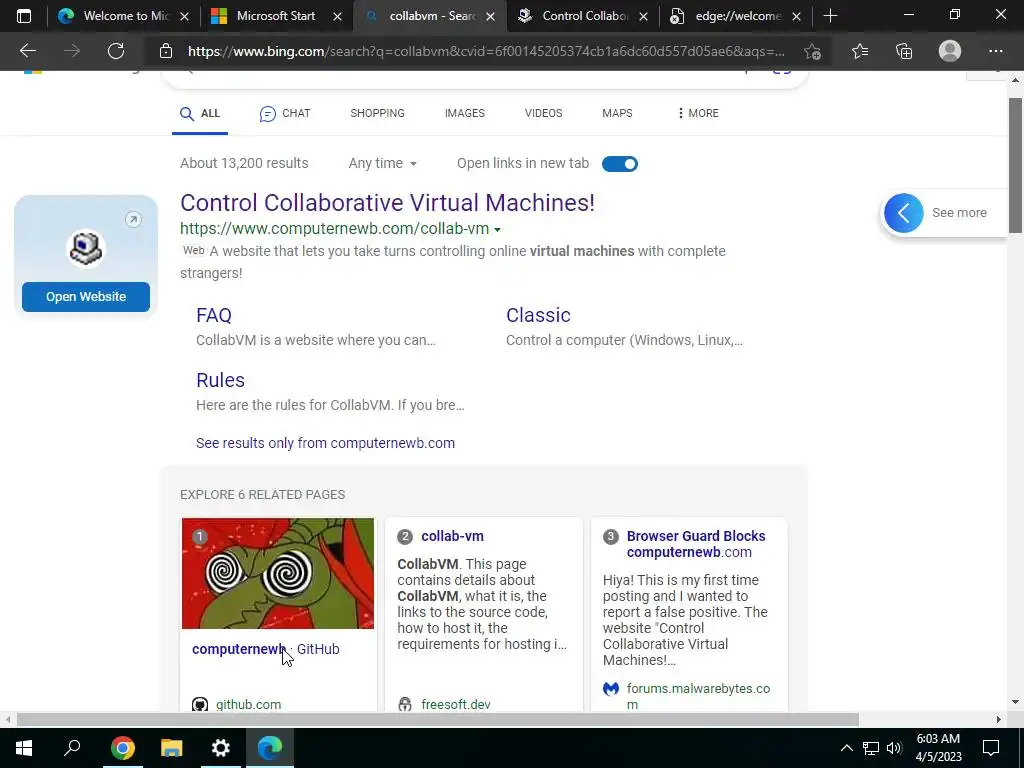Click the See more chevron button
Screen dimensions: 1024x768
click(904, 213)
